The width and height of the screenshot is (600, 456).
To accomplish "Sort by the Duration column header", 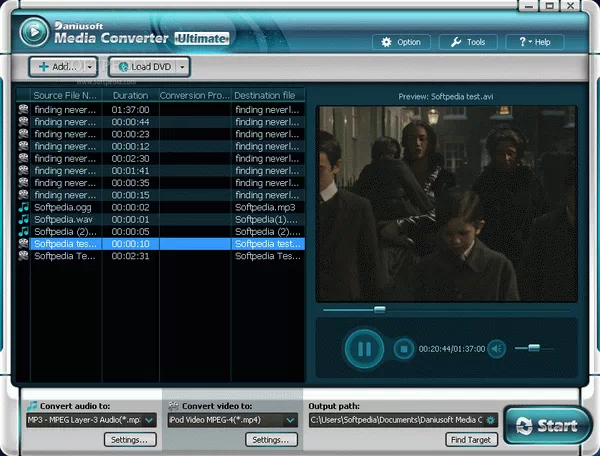I will (x=130, y=95).
